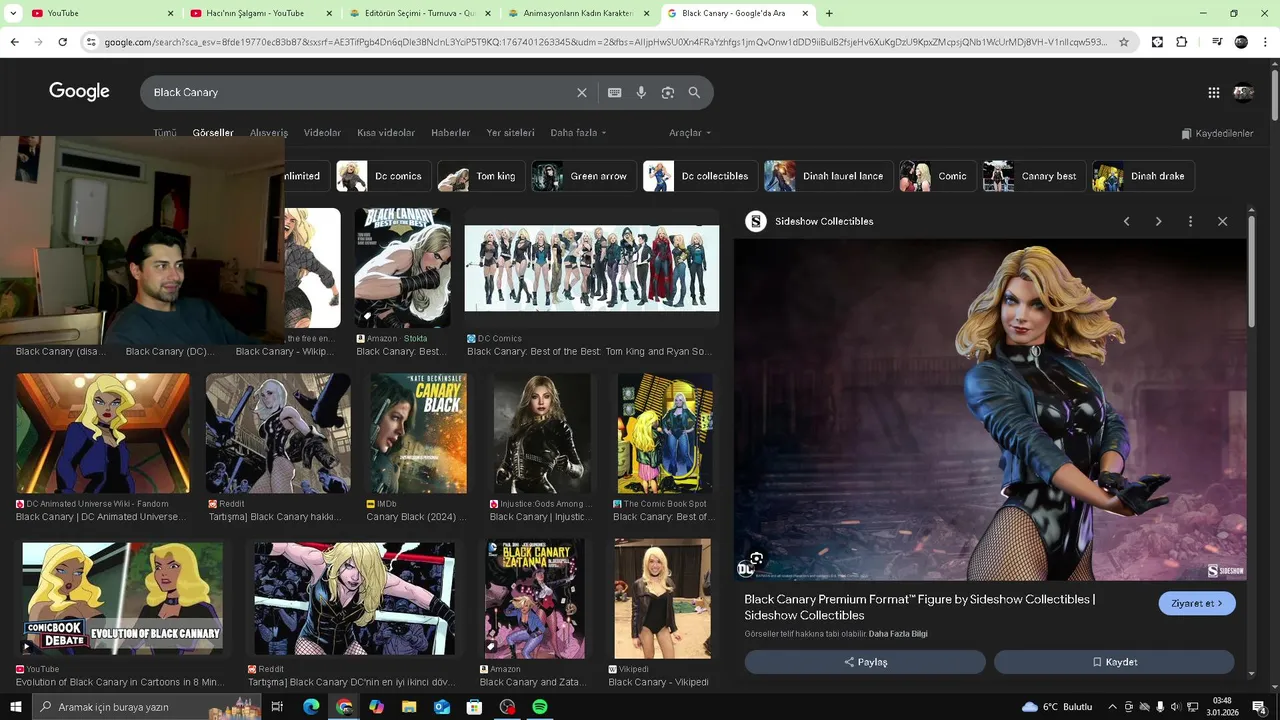Filter images by Canary best chip
The image size is (1280, 720).
click(x=1034, y=176)
